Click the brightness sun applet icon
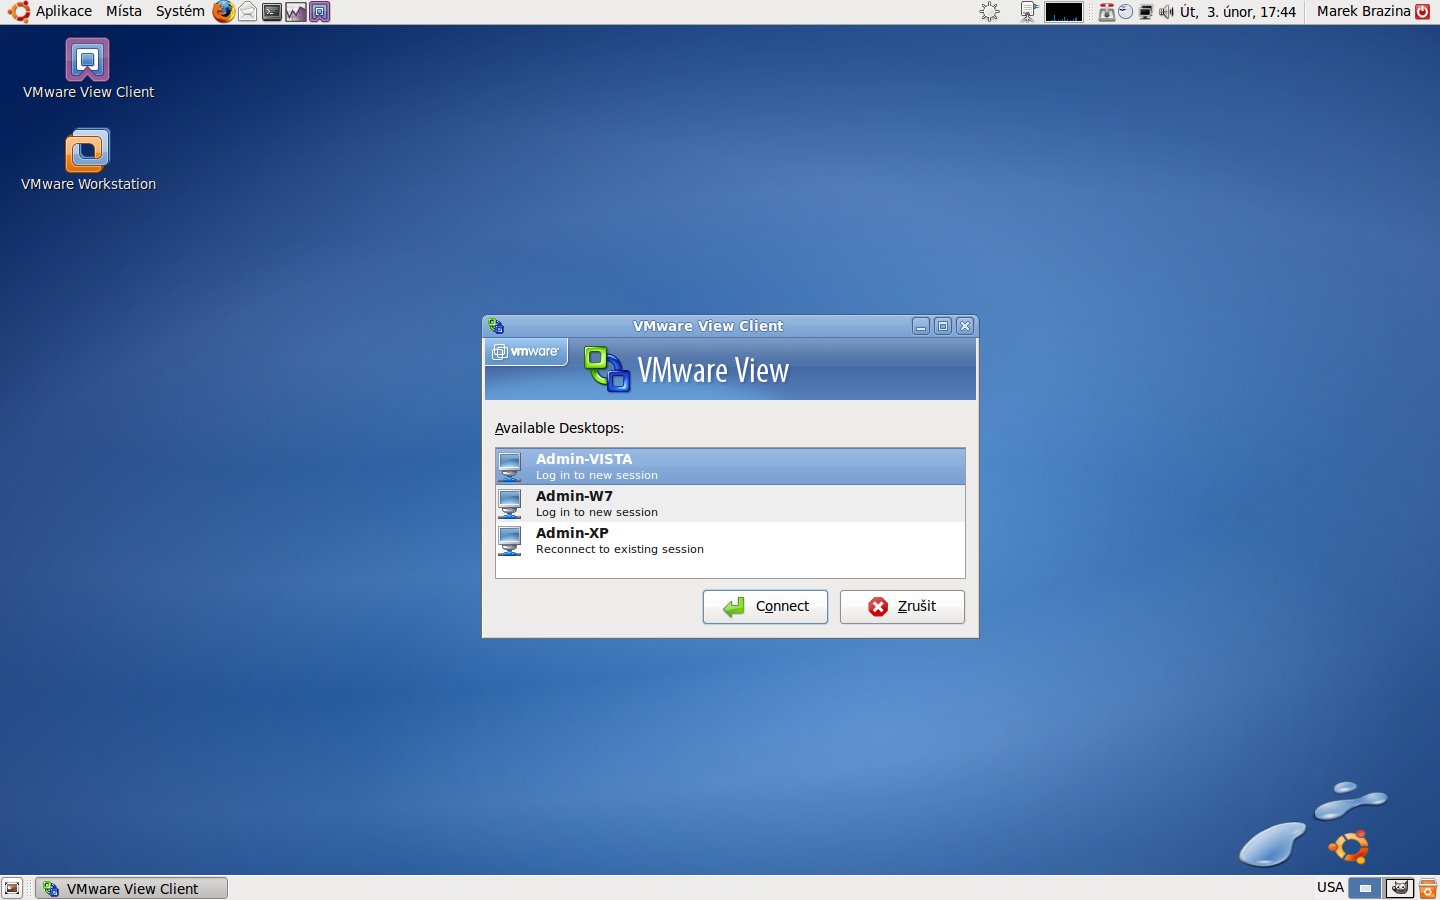 pos(990,12)
